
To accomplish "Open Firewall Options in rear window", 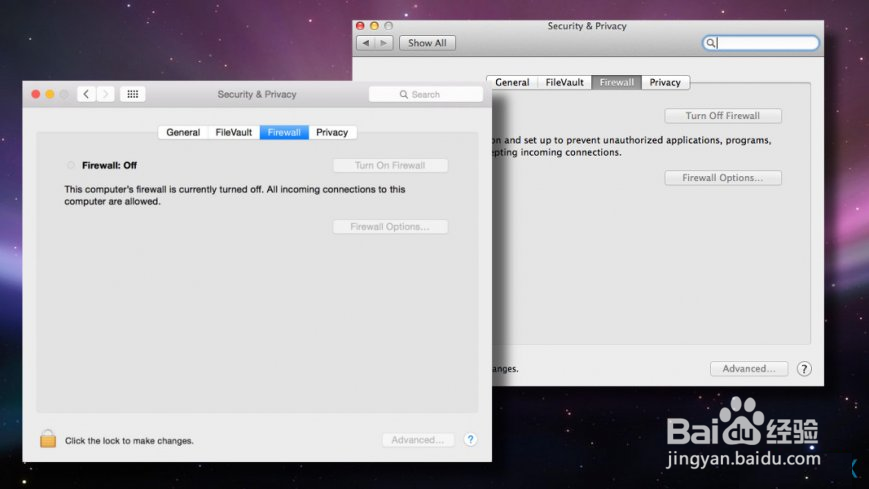I will 723,178.
